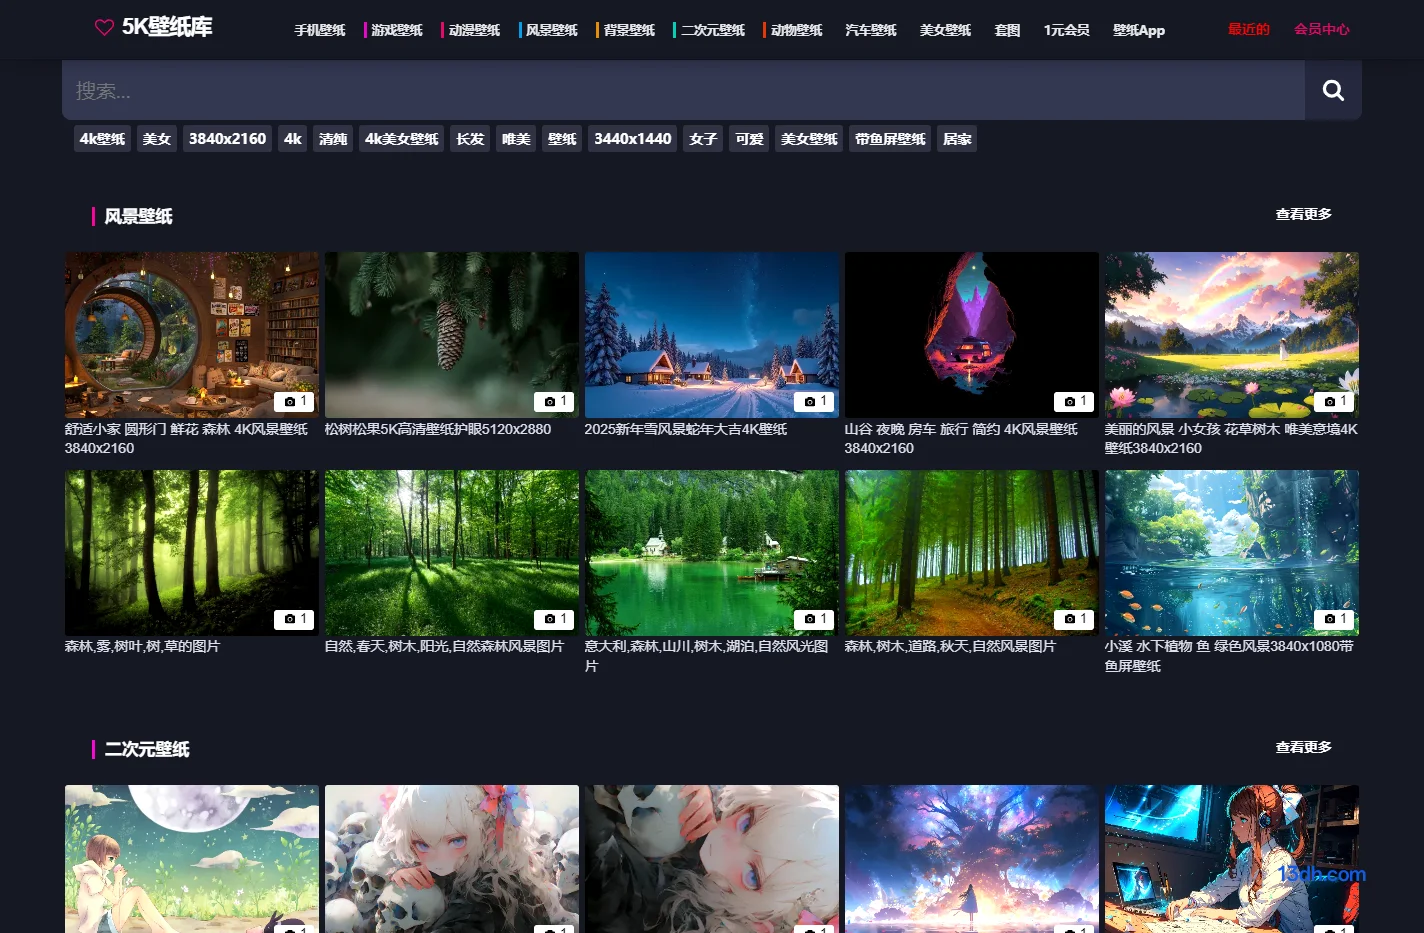Click camera badge on 森林,雾 thumbnail
Screen dimensions: 1424x933
tap(294, 619)
